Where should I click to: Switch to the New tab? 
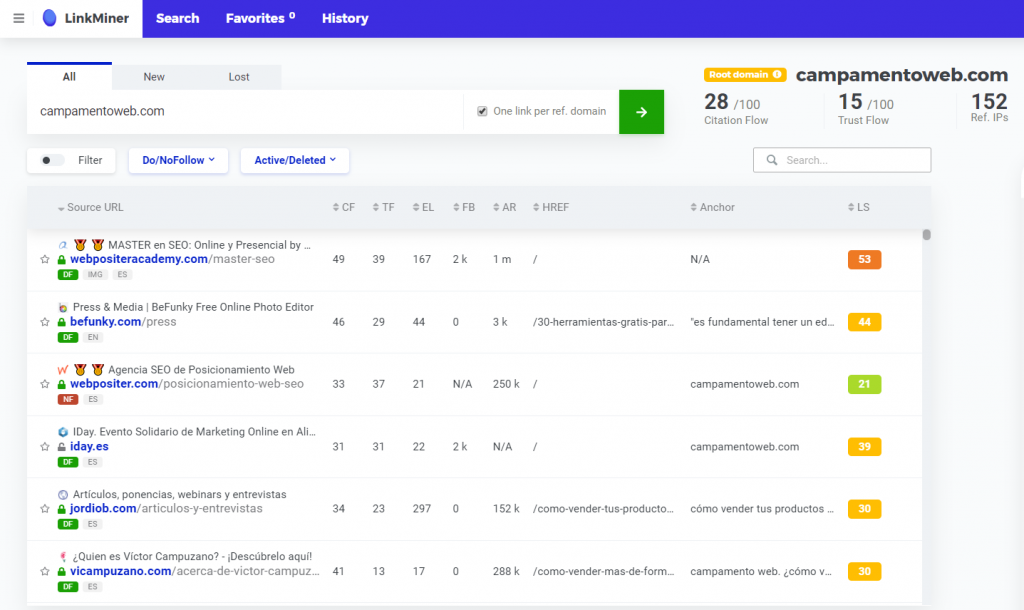click(154, 76)
